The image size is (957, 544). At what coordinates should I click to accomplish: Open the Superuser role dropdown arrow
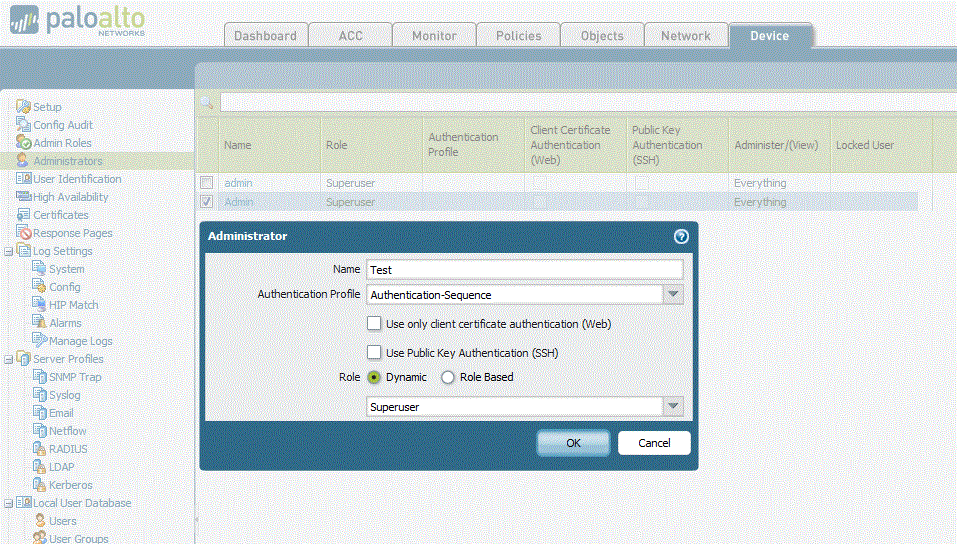tap(673, 406)
